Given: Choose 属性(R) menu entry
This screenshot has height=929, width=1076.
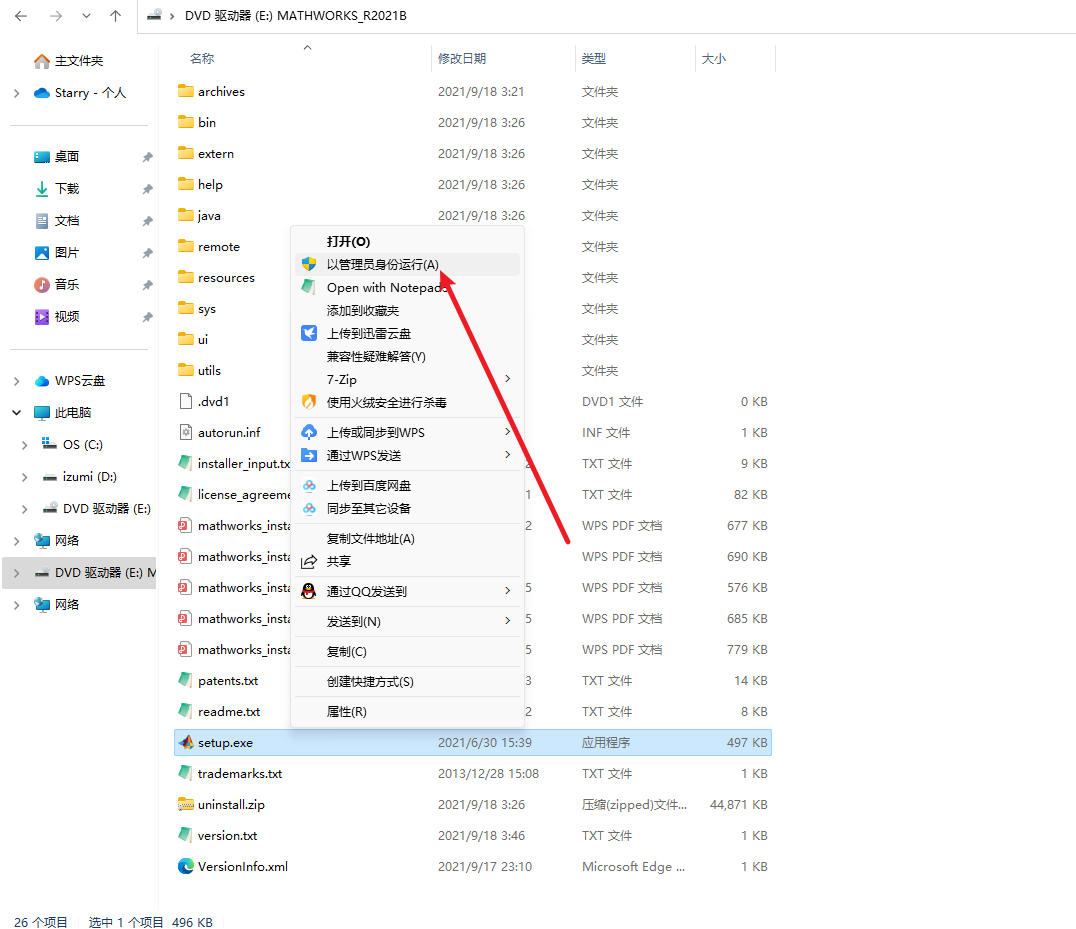Looking at the screenshot, I should 408,712.
